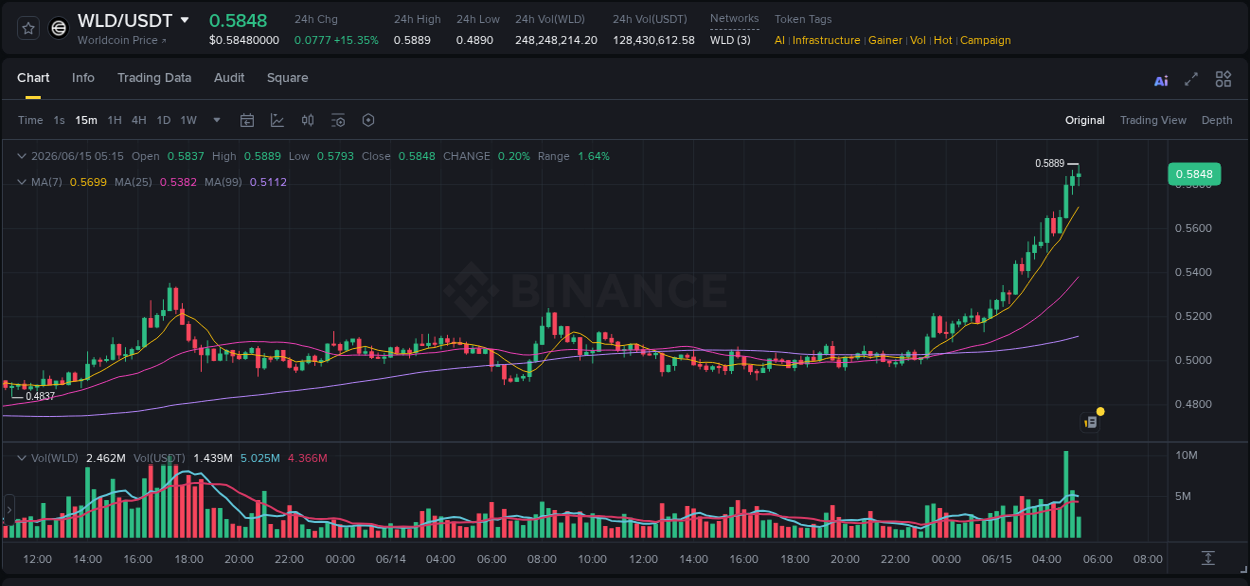Click the 24h High value 0.5889
1250x586 pixels.
[413, 40]
